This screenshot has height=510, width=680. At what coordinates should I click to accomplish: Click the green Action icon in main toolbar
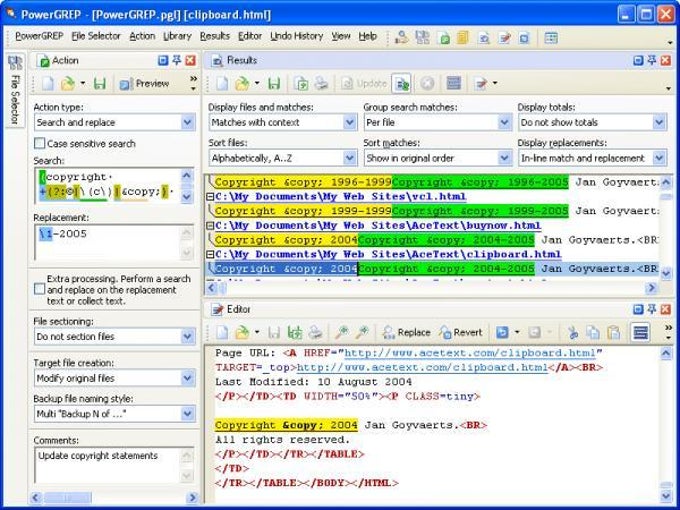click(x=444, y=37)
